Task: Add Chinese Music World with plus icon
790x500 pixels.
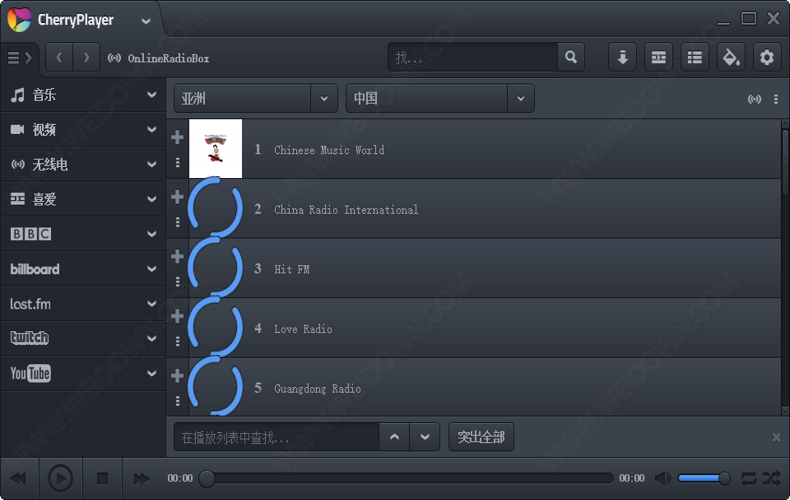Action: [177, 137]
